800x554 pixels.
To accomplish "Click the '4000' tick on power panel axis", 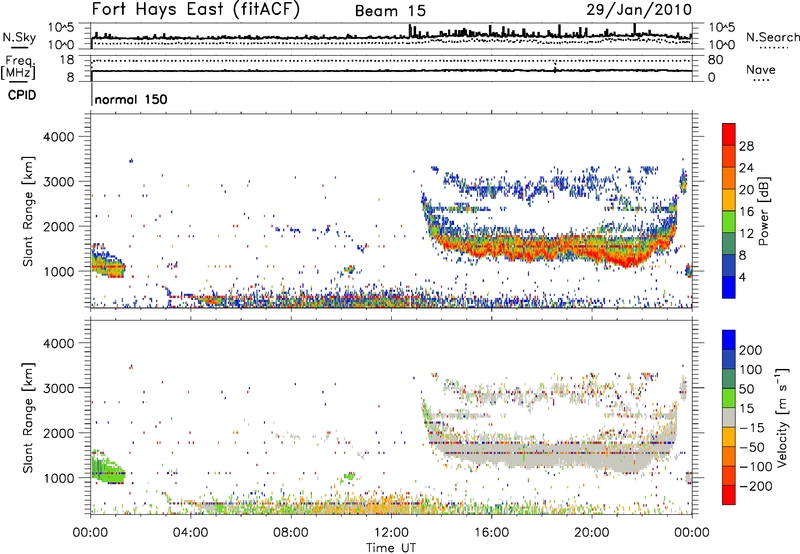I will [58, 137].
